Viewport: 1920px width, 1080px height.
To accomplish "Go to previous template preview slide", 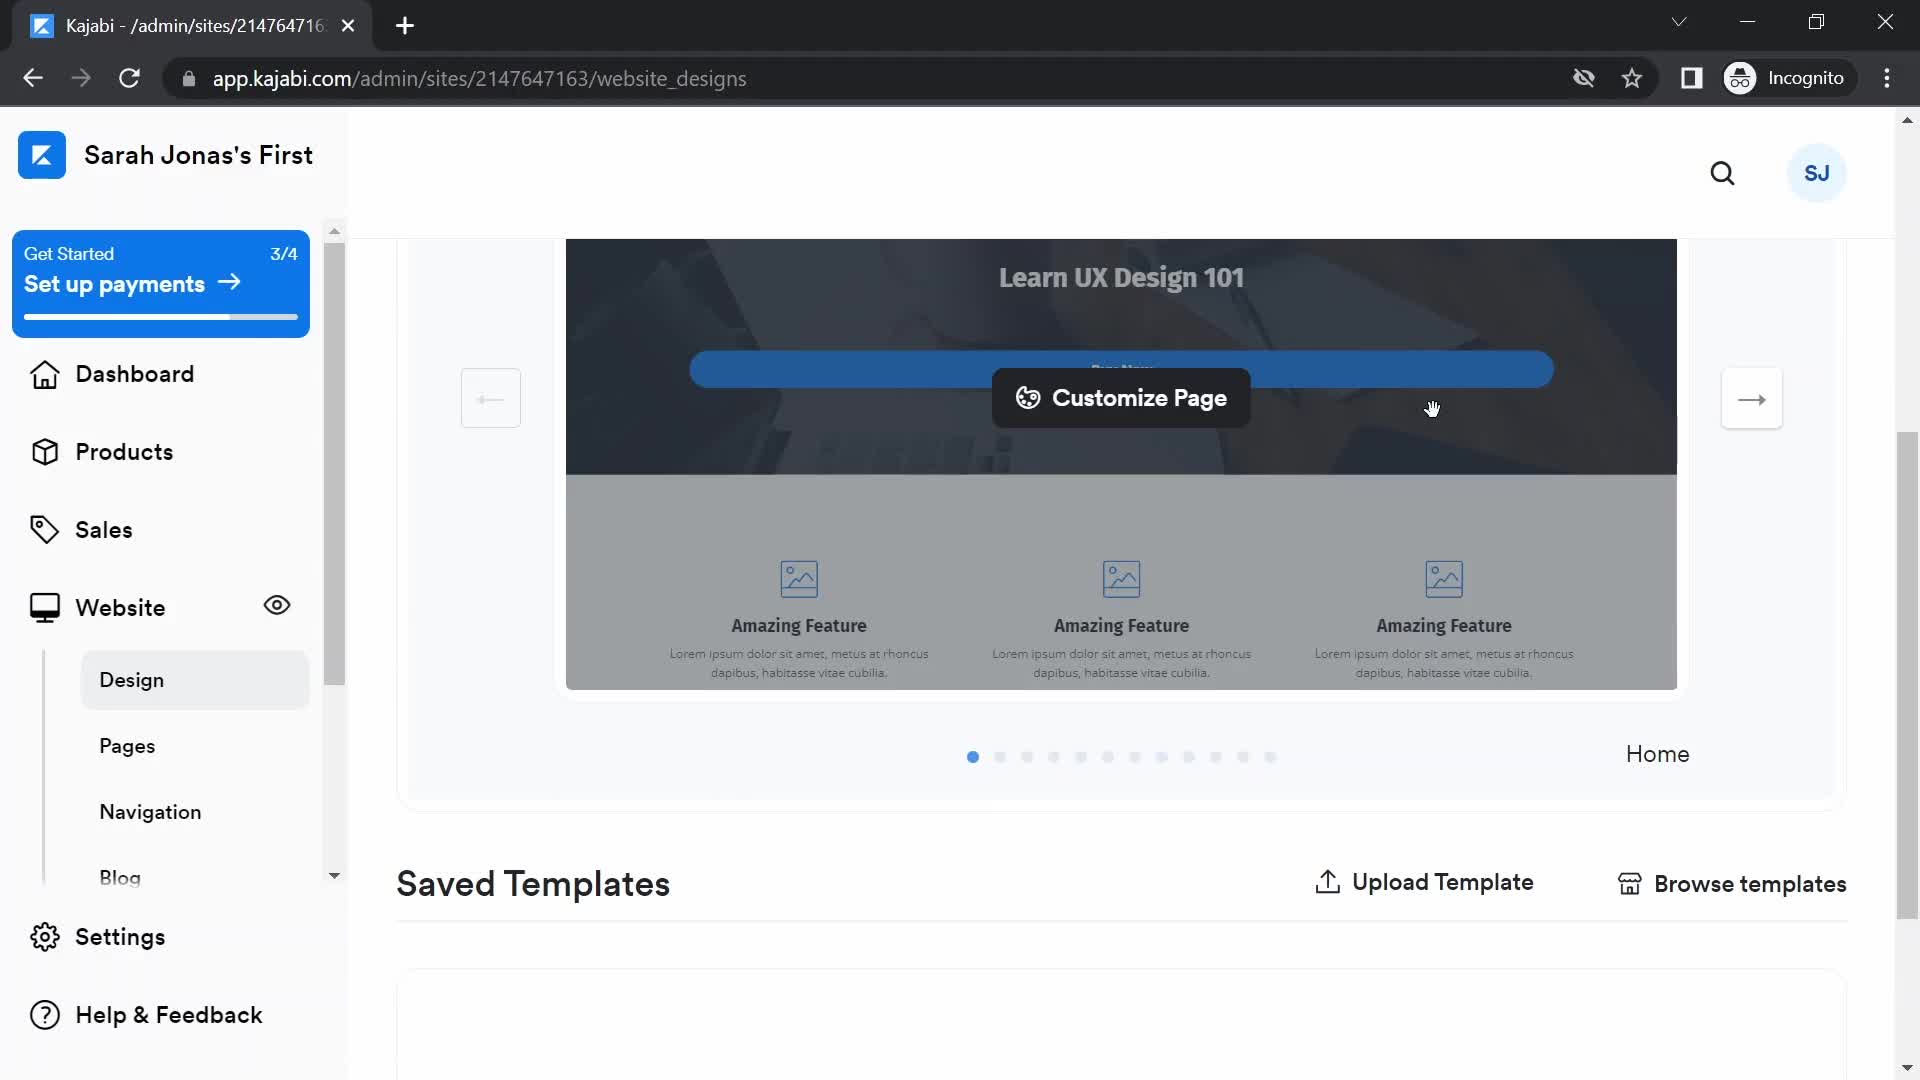I will pos(491,399).
